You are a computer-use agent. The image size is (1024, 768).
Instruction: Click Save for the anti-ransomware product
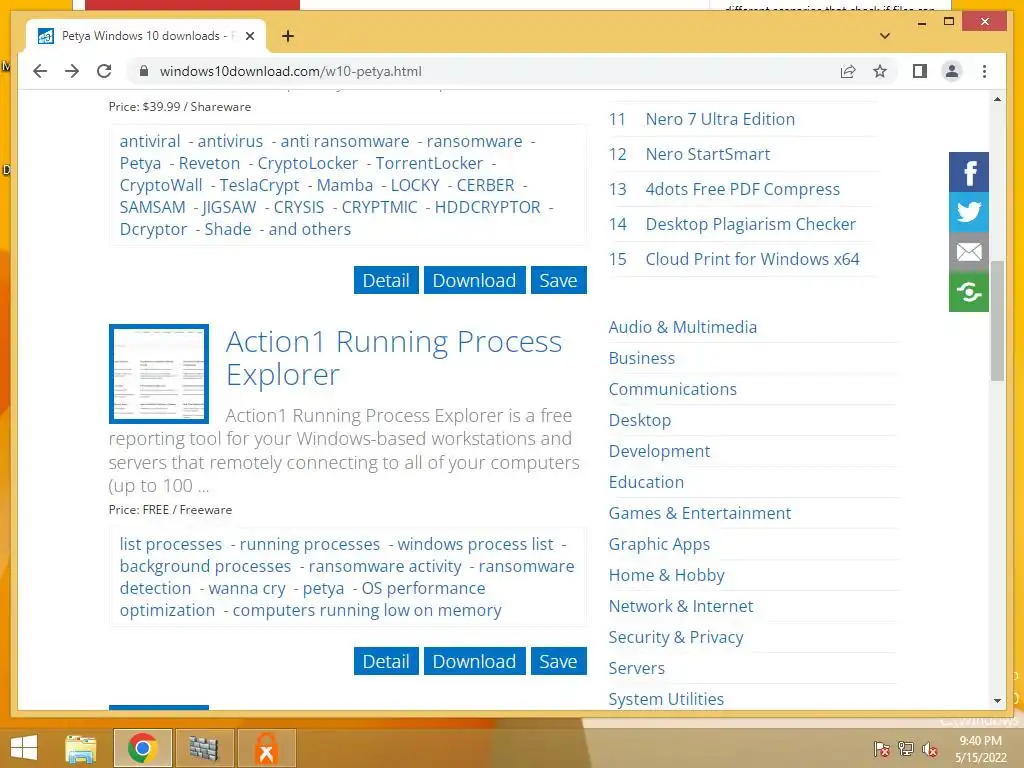(x=558, y=280)
